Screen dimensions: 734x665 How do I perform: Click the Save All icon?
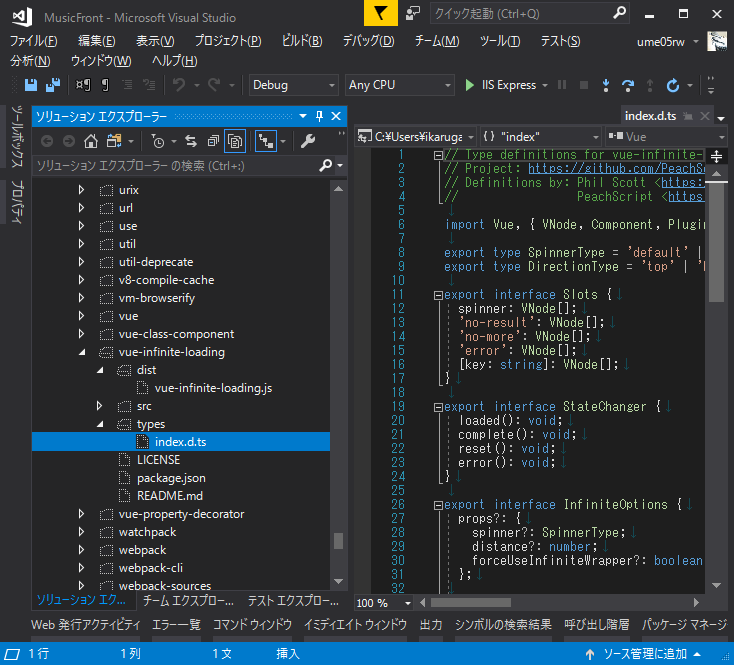coord(53,85)
